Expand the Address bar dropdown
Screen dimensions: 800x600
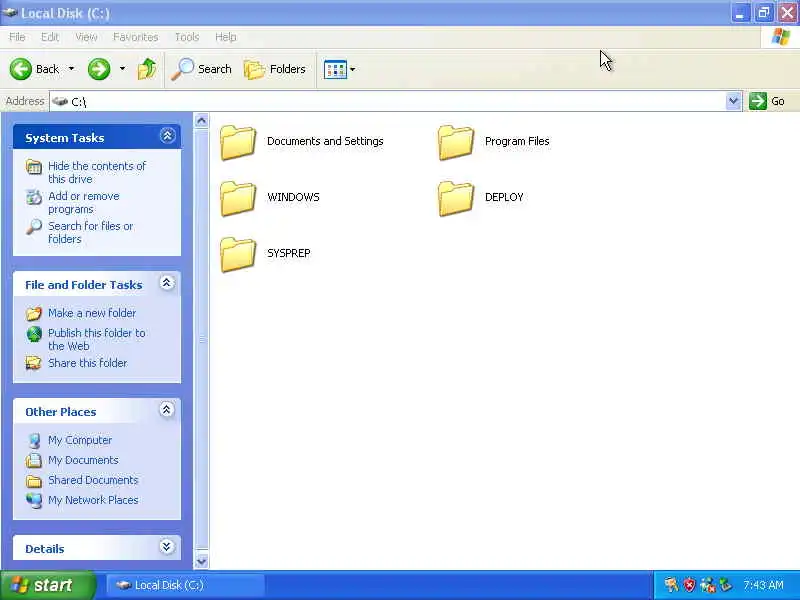(733, 101)
